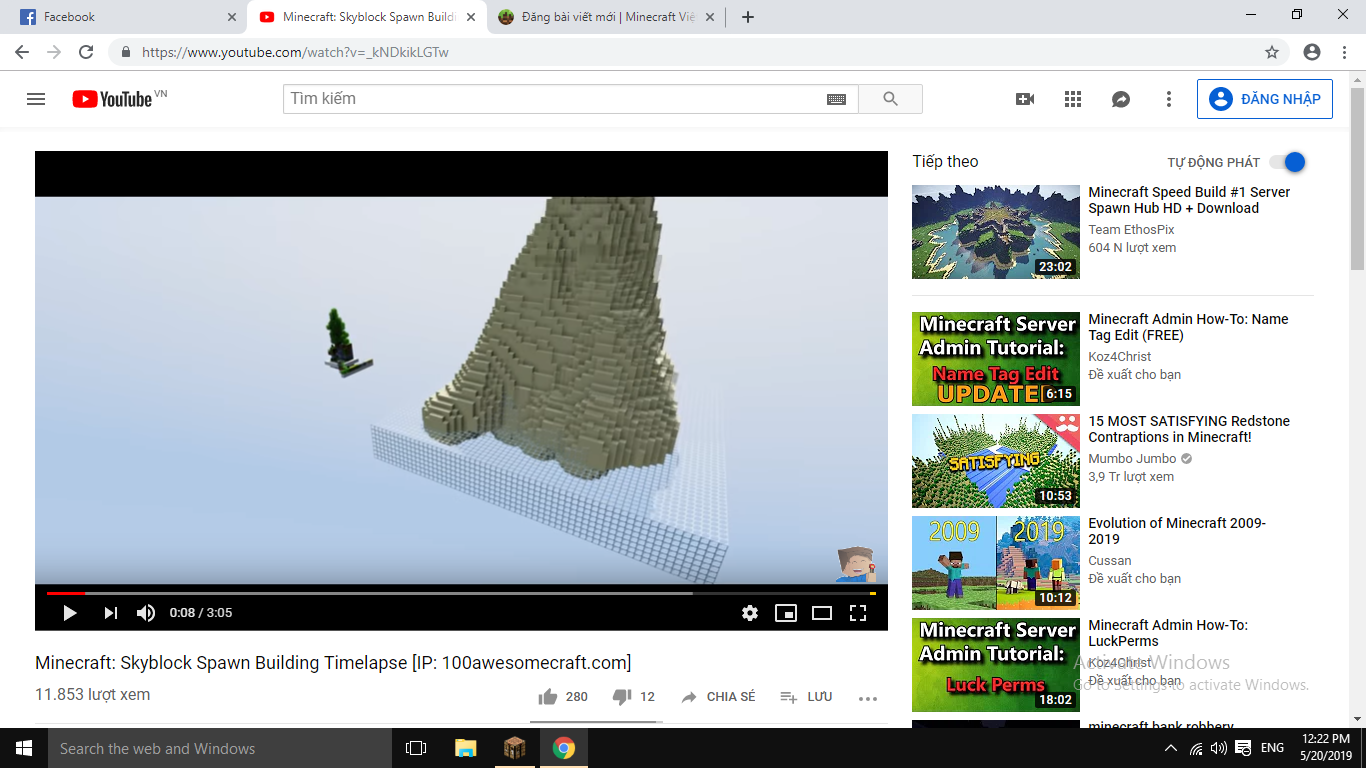1366x768 pixels.
Task: Open the player settings gear
Action: (x=750, y=613)
